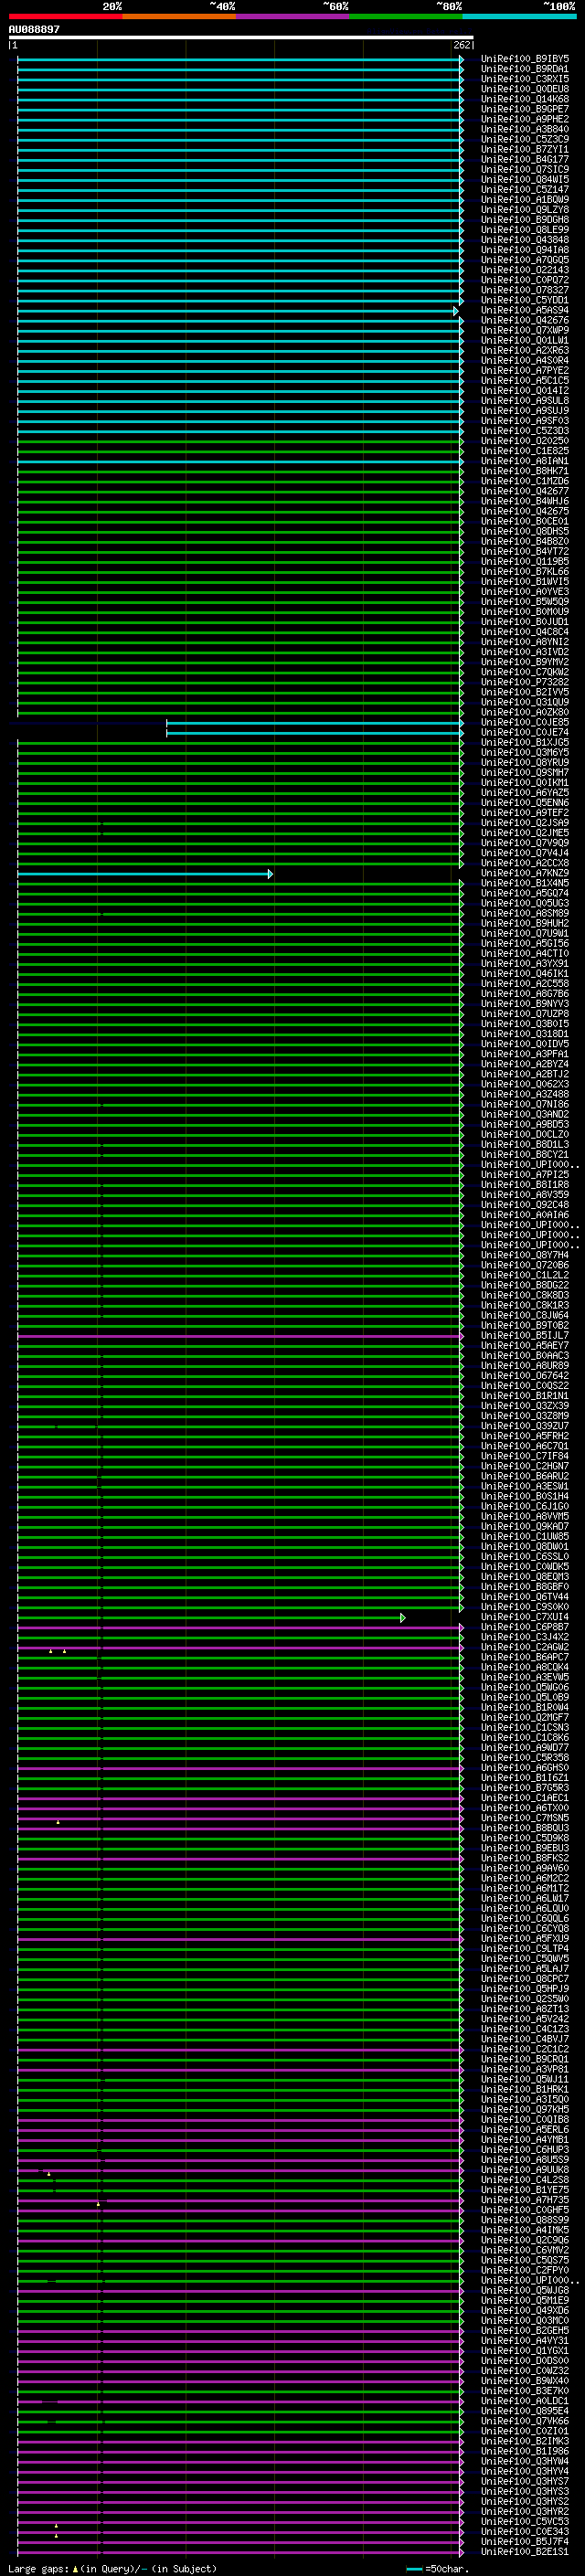Click the green ~80% identity legend swatch
This screenshot has height=2576, width=585.
click(x=406, y=16)
